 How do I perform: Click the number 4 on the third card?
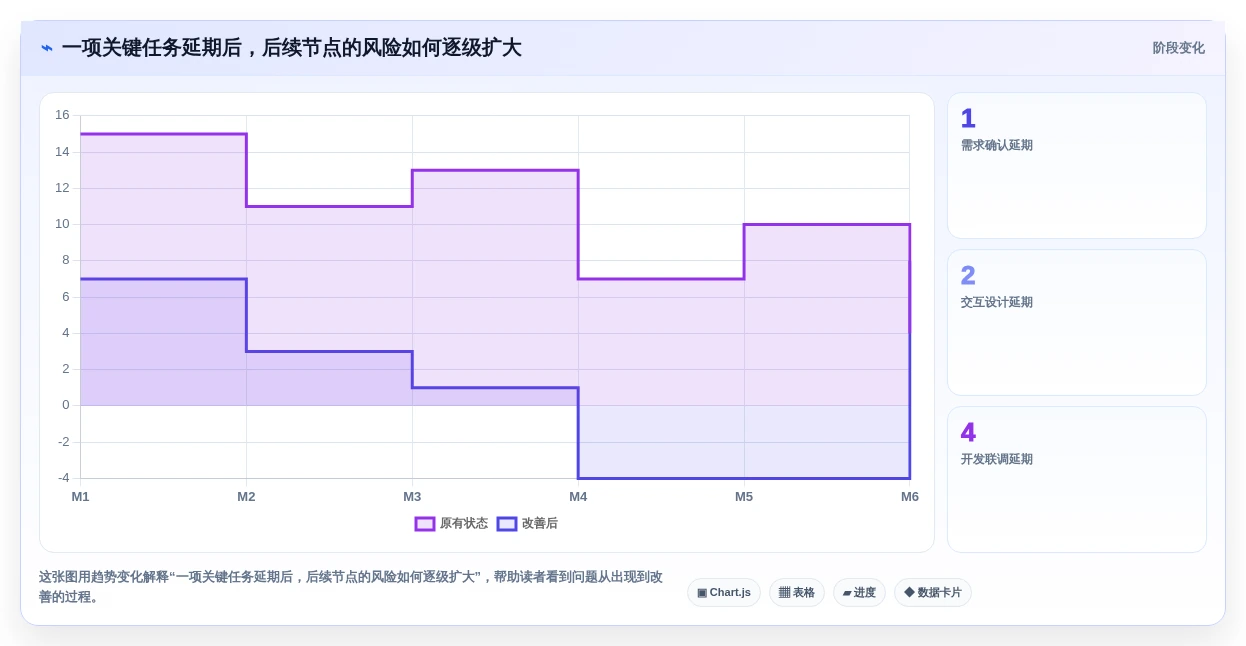(x=968, y=433)
